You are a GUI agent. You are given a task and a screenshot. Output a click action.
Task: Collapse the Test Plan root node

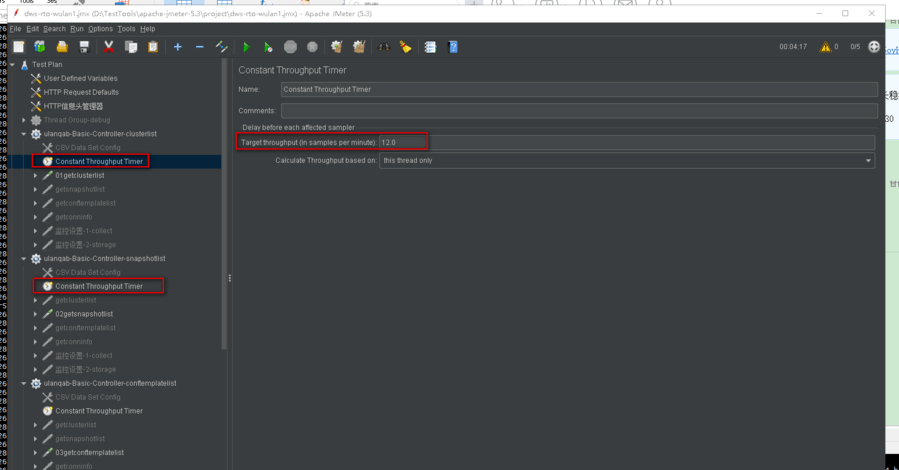13,65
